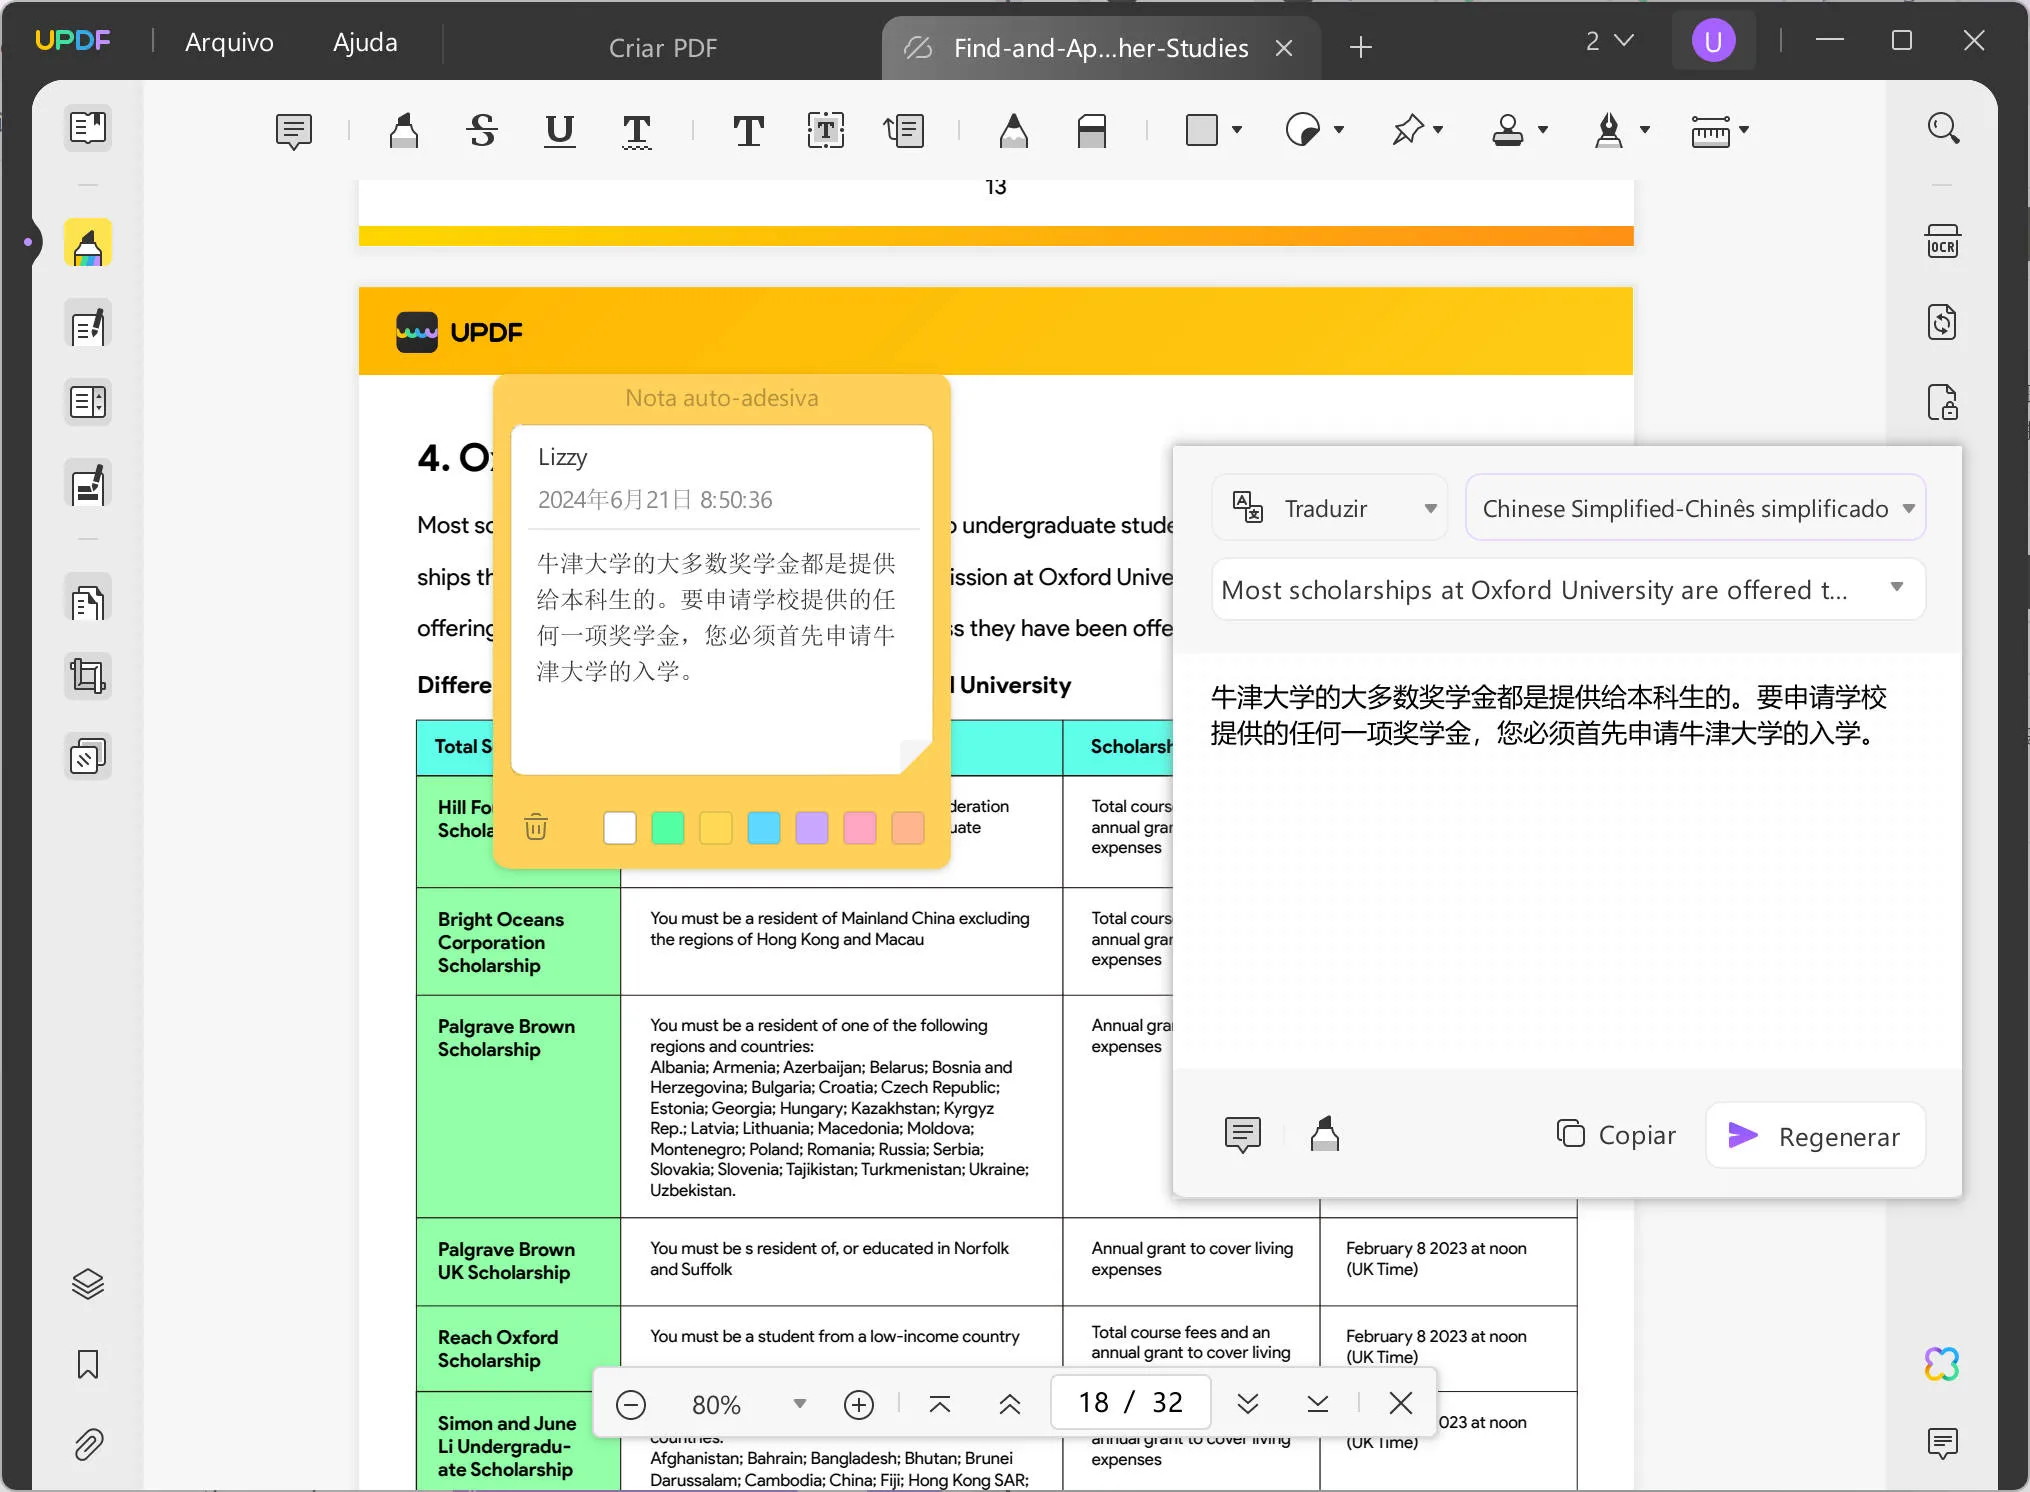Open the Sticker tool dropdown arrow
Image resolution: width=2030 pixels, height=1492 pixels.
pyautogui.click(x=1339, y=130)
